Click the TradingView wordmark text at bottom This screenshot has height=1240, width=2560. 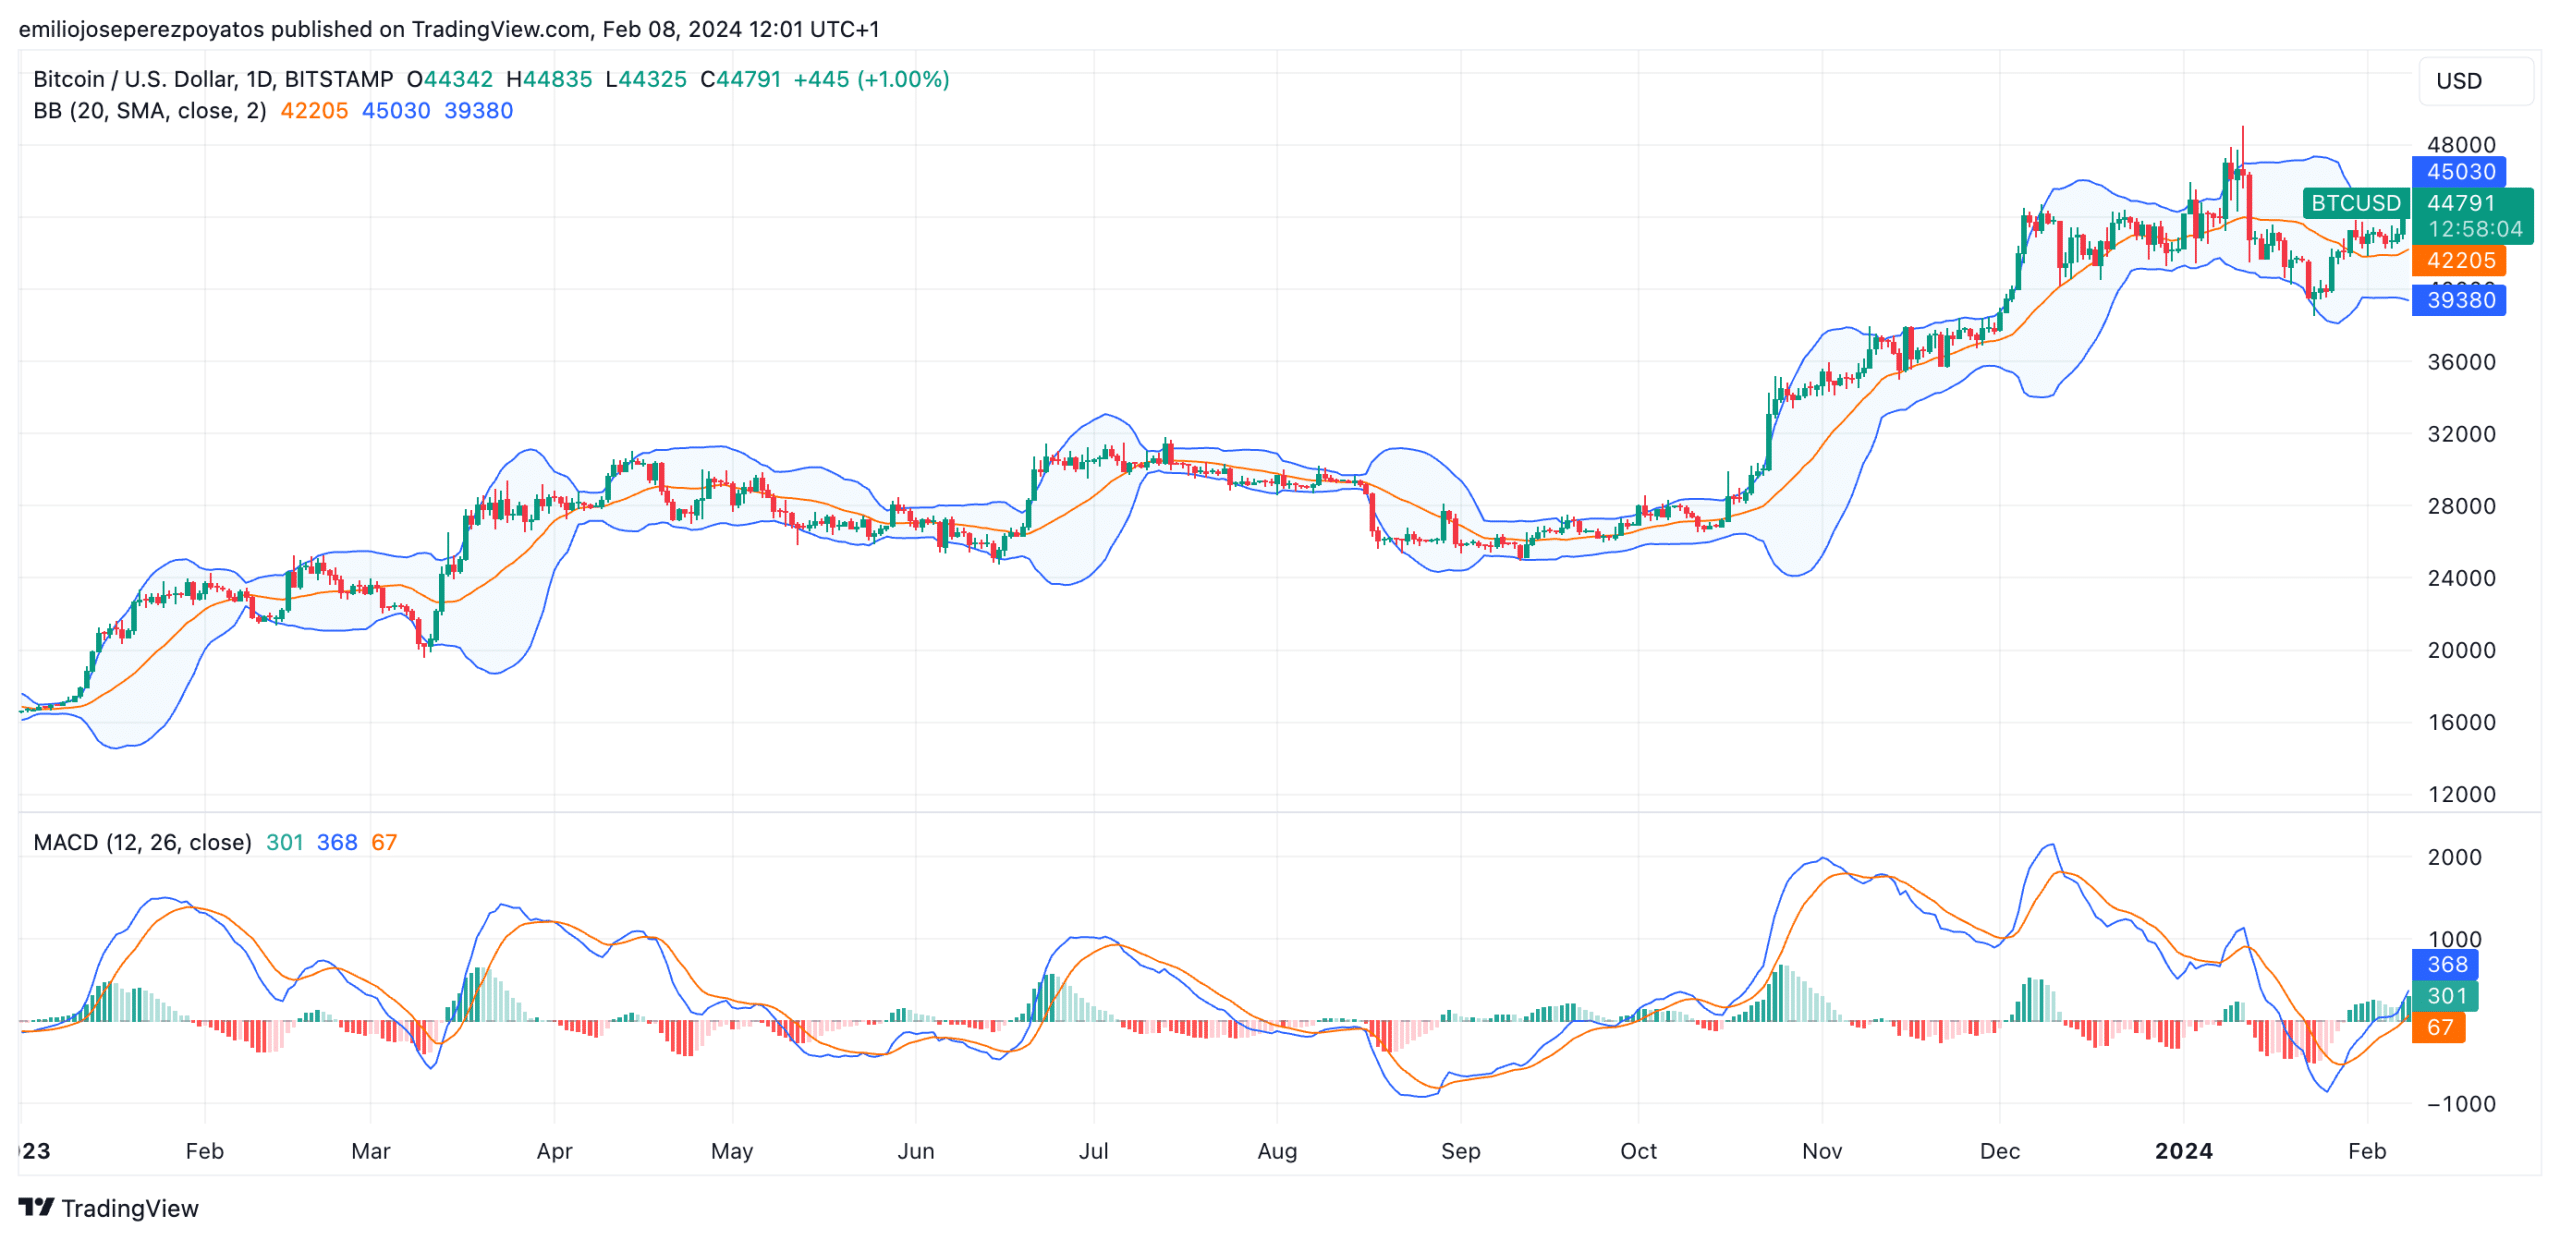(130, 1208)
